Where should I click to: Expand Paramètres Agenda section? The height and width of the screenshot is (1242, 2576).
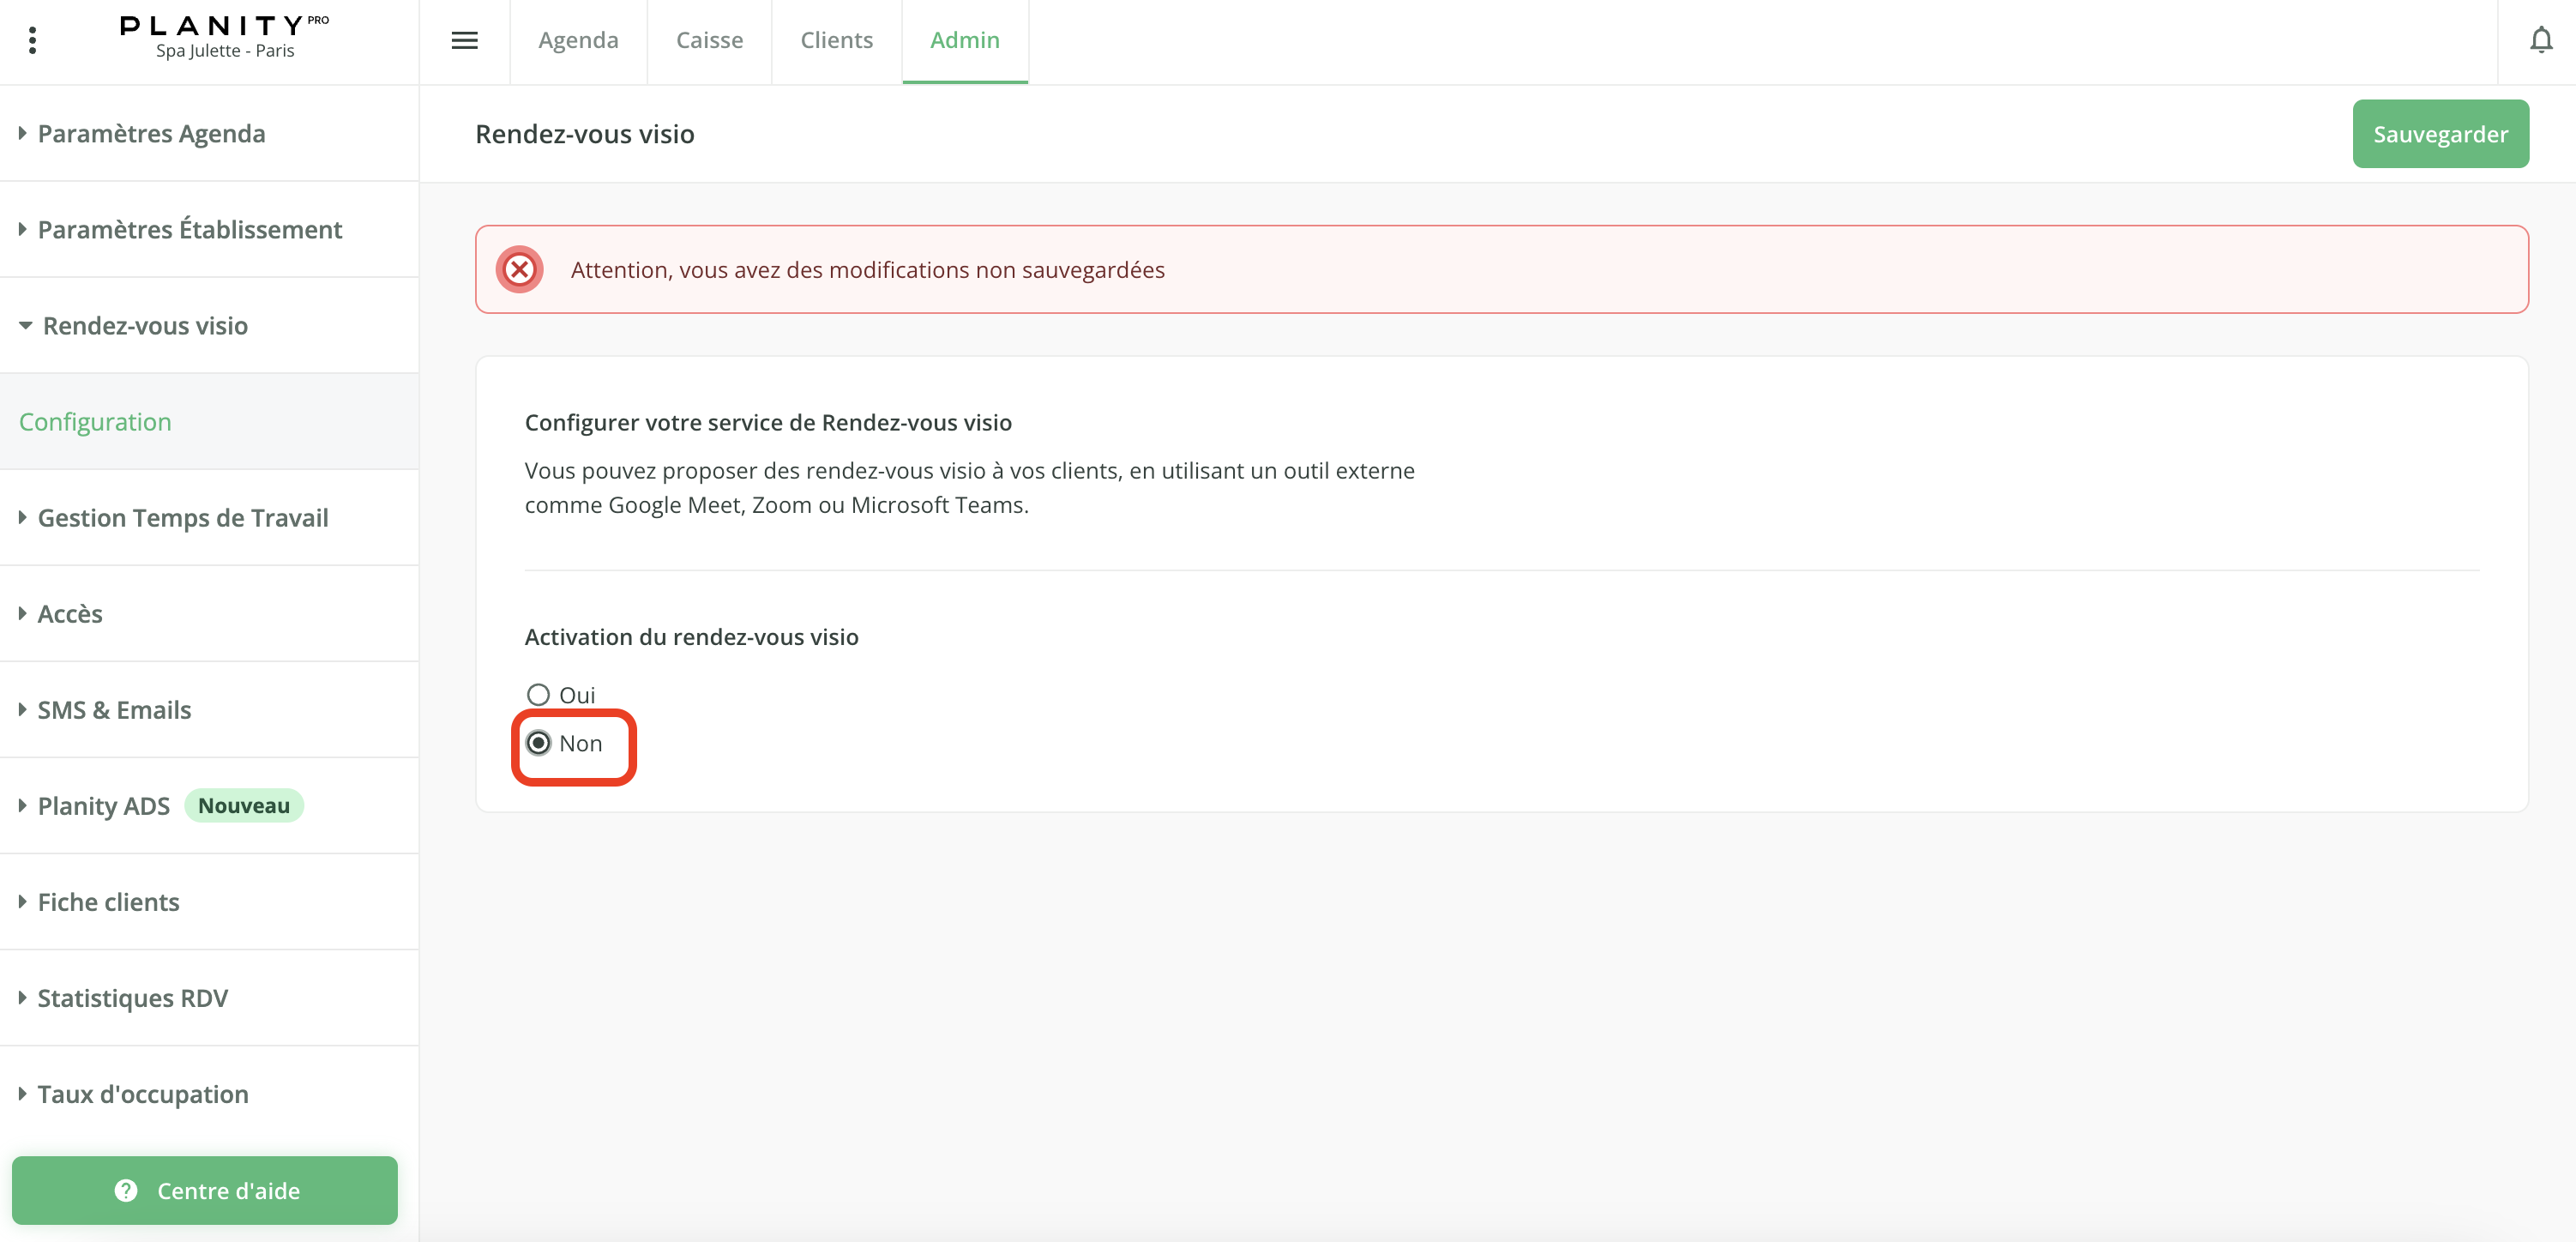point(151,133)
